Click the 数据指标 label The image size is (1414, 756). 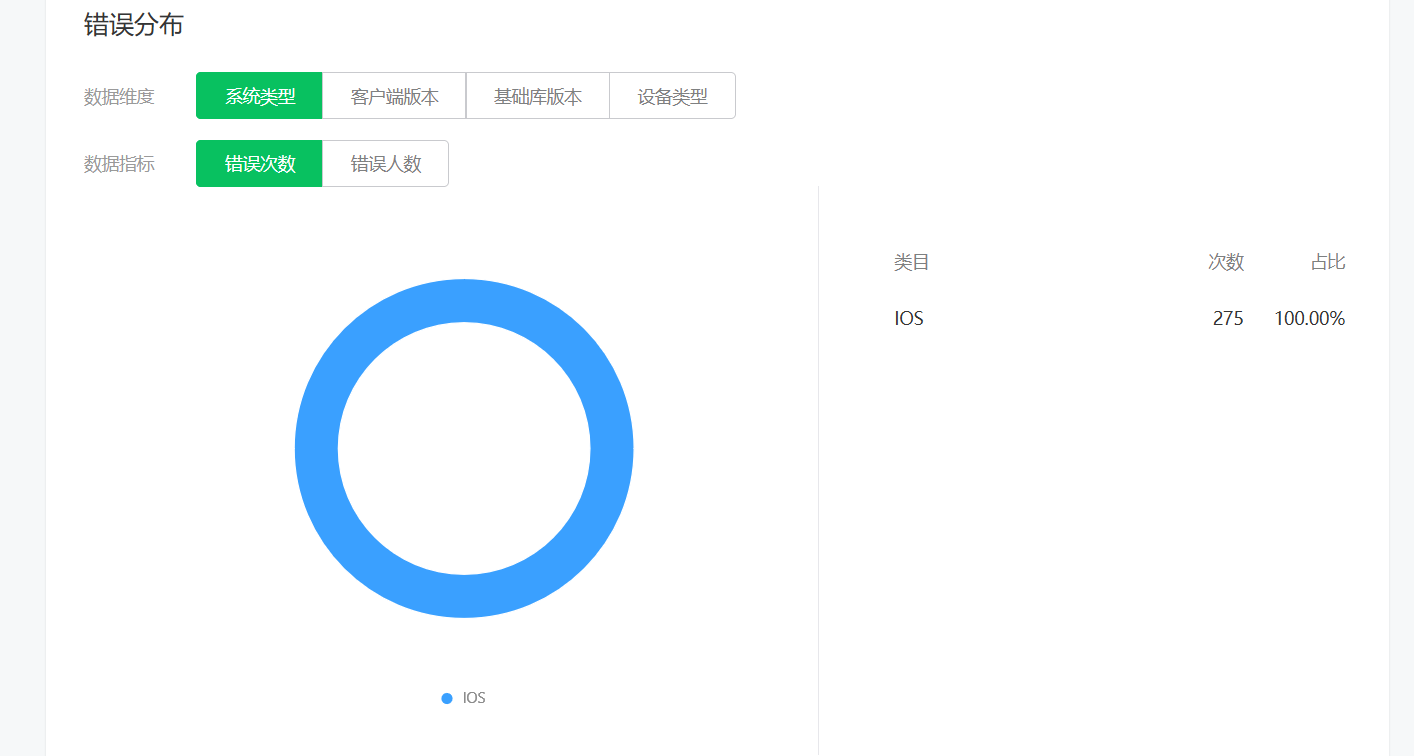coord(119,164)
